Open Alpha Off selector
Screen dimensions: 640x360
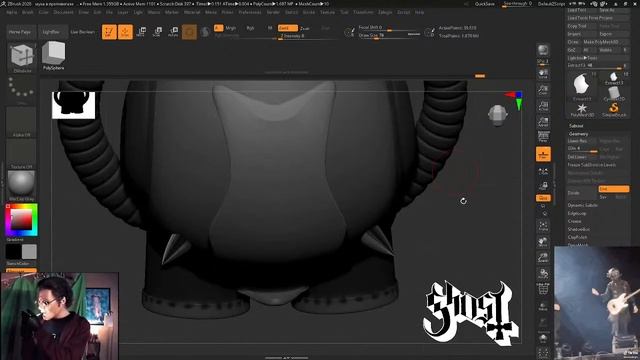[21, 122]
